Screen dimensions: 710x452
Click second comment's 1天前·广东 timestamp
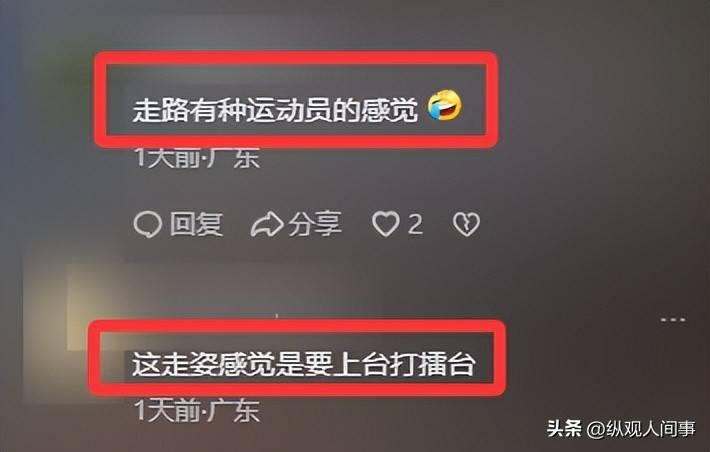tap(197, 411)
